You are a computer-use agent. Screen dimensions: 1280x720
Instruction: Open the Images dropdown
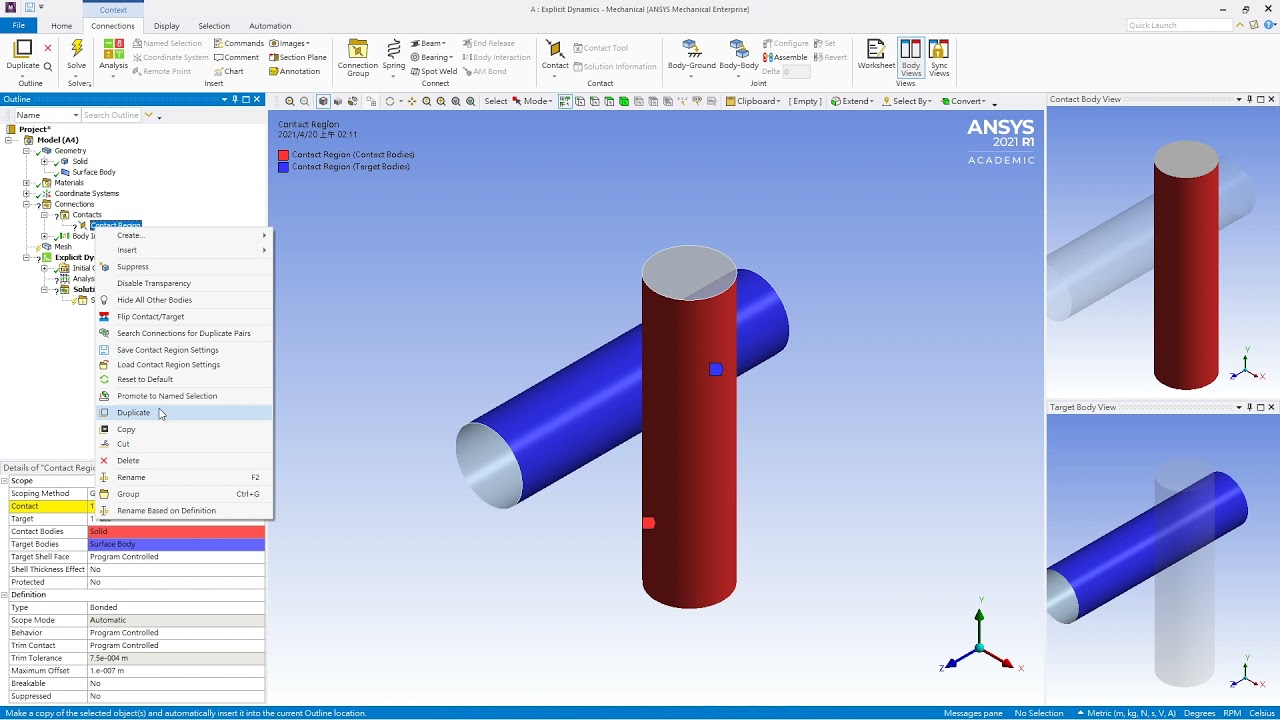pos(290,43)
